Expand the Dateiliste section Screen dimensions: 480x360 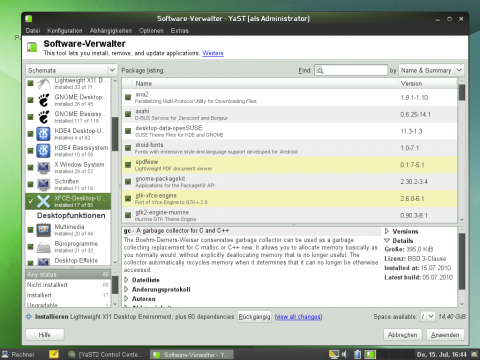click(126, 280)
